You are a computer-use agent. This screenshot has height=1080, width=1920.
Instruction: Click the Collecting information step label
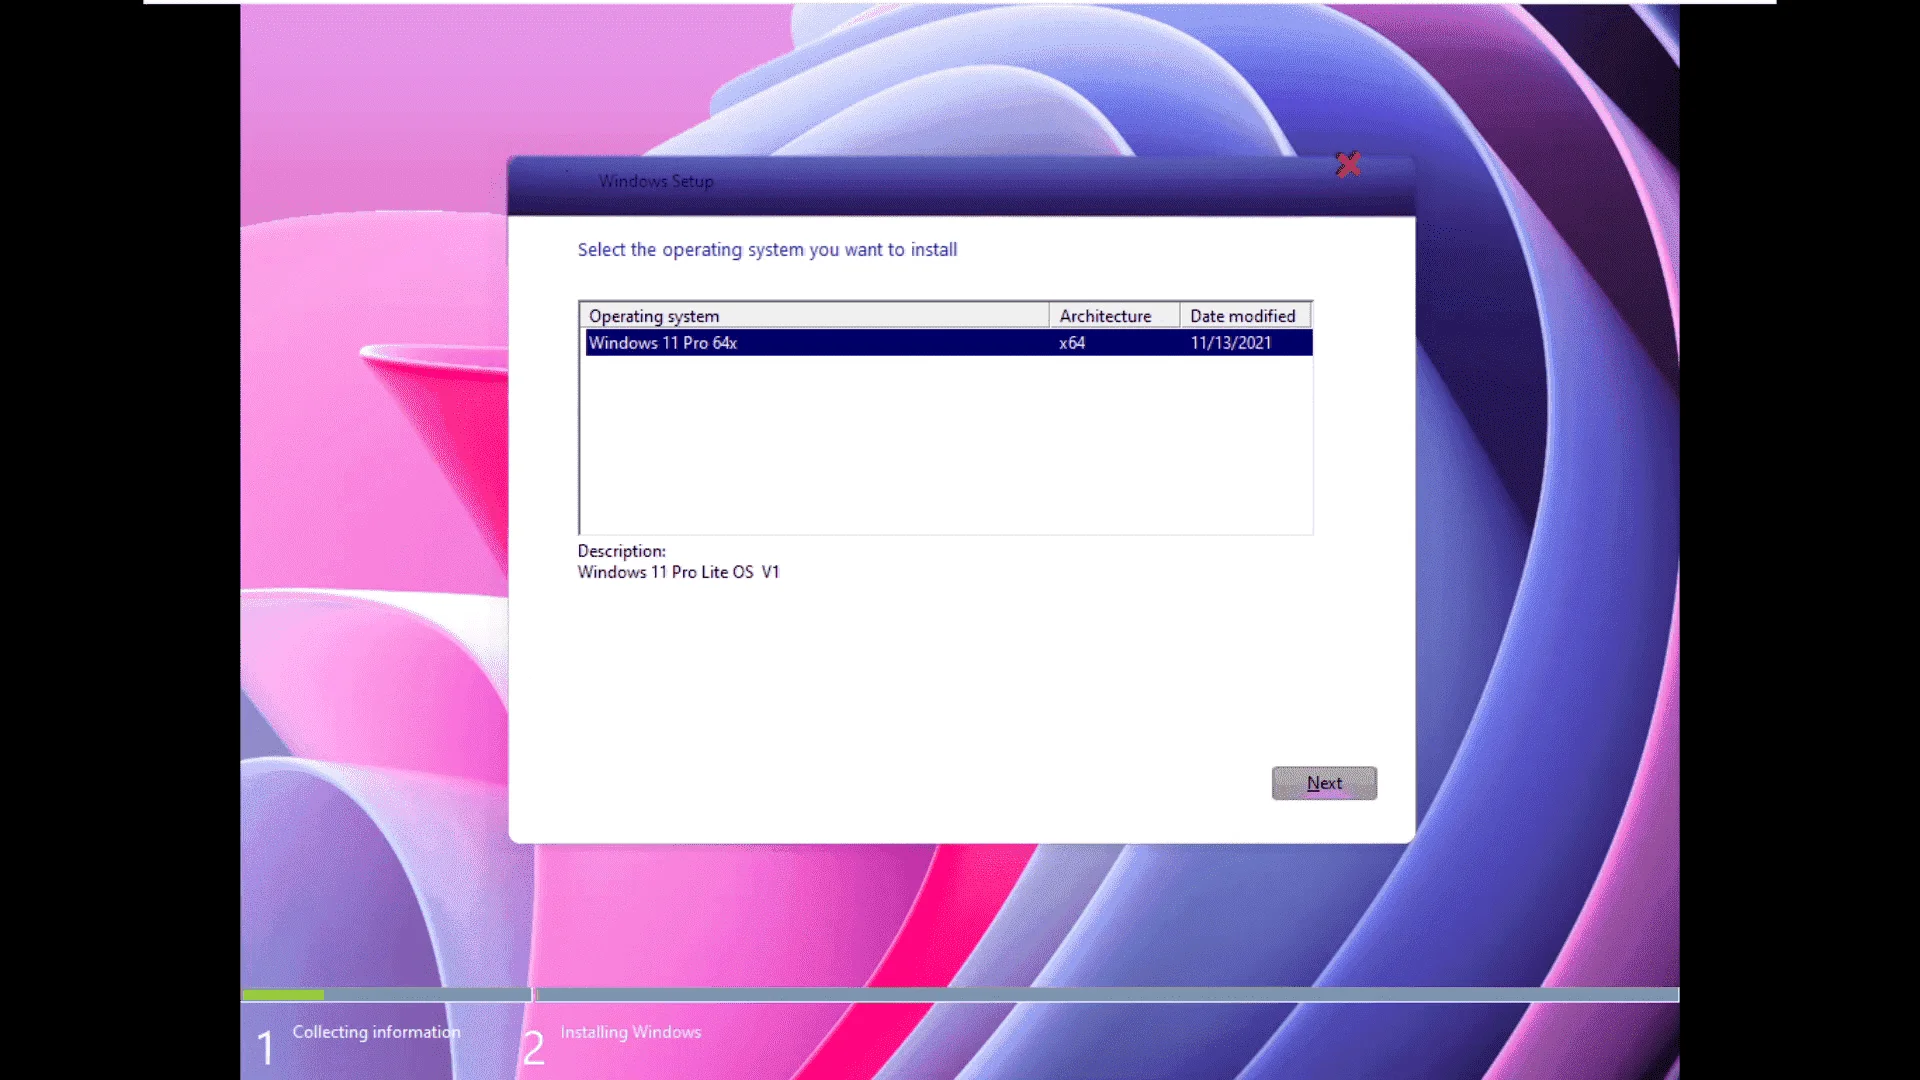(x=376, y=1032)
